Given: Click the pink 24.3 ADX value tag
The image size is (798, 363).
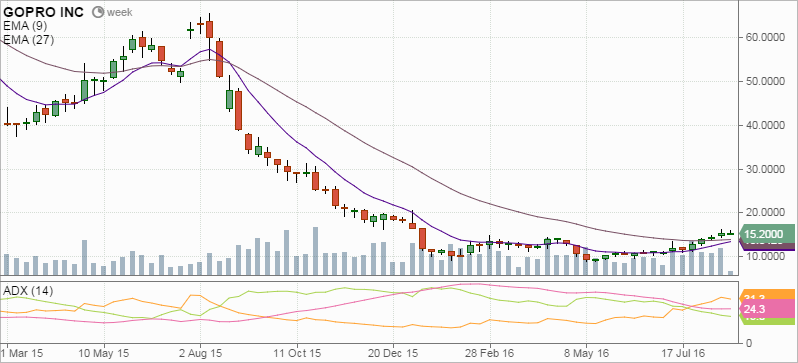Looking at the screenshot, I should pyautogui.click(x=768, y=309).
